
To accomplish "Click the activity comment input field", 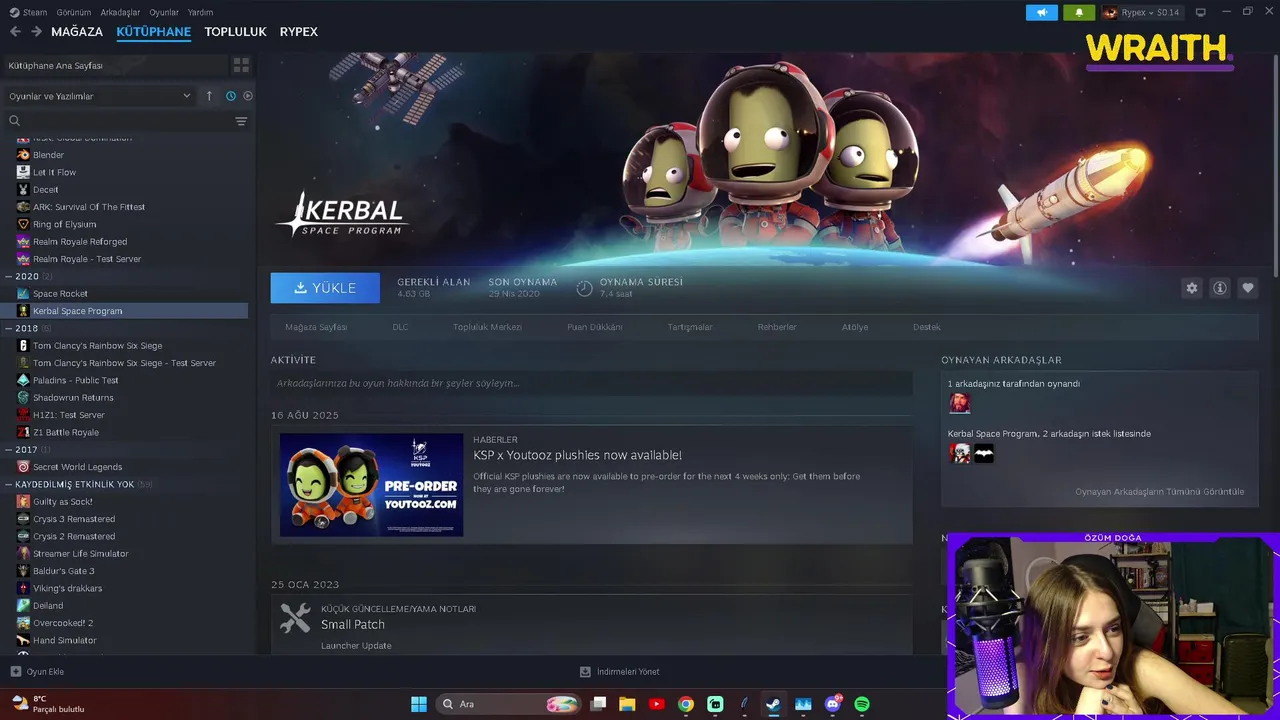I will [591, 383].
